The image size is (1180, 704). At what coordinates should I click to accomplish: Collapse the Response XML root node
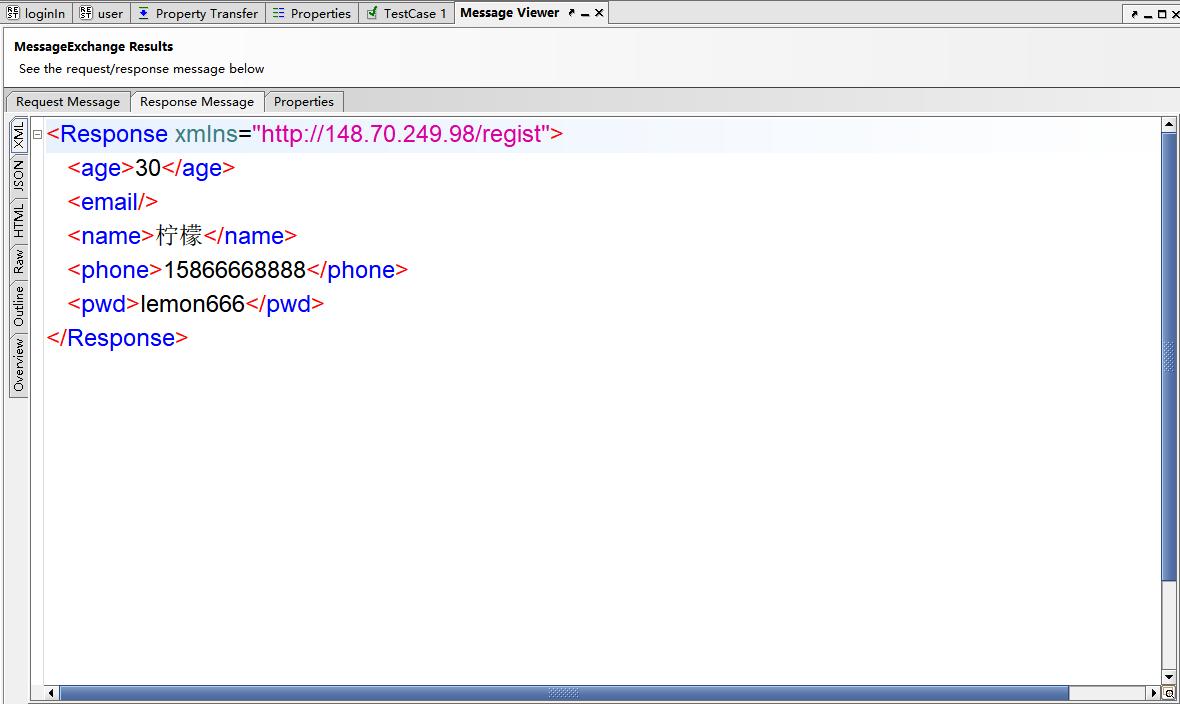37,135
